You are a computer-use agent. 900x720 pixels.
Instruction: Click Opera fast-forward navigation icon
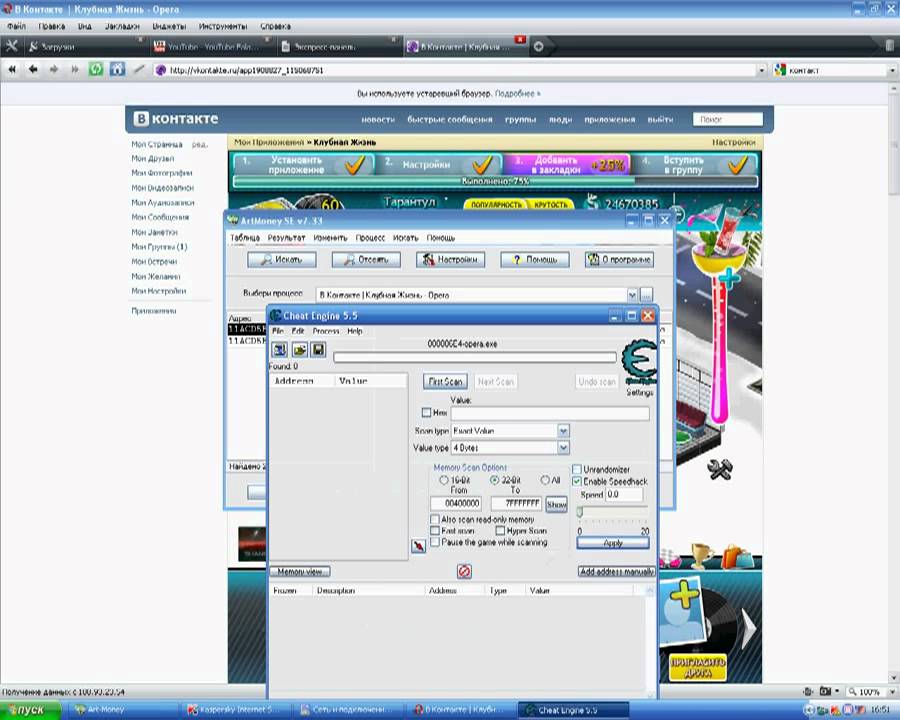click(x=75, y=69)
